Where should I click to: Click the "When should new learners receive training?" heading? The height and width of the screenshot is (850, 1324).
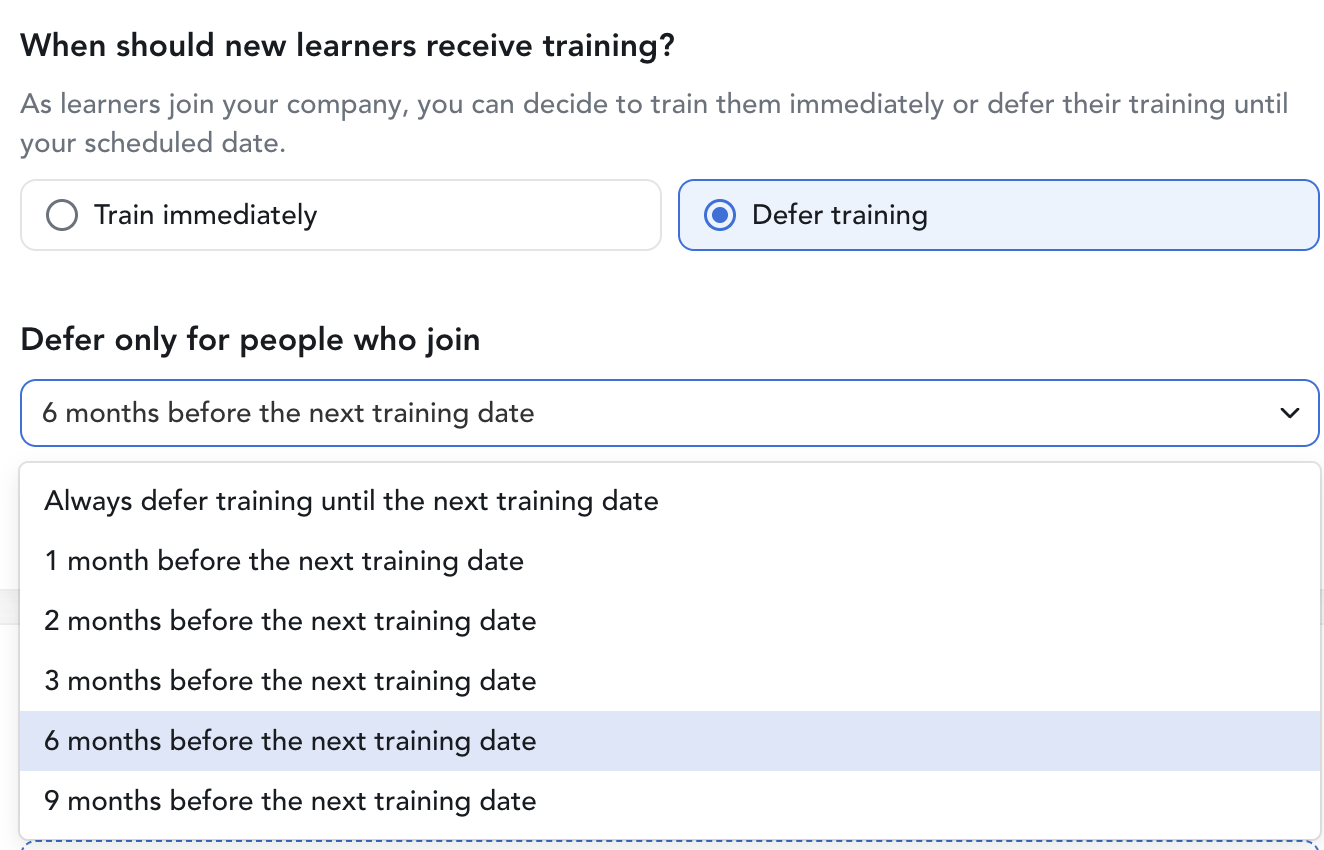point(347,46)
